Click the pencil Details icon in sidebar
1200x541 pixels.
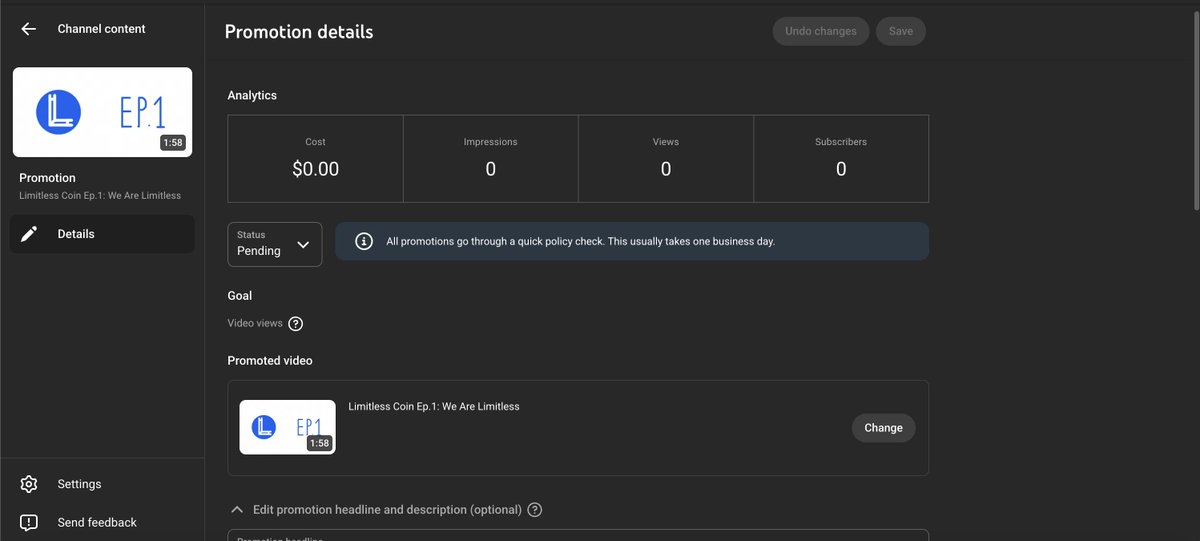pyautogui.click(x=29, y=234)
